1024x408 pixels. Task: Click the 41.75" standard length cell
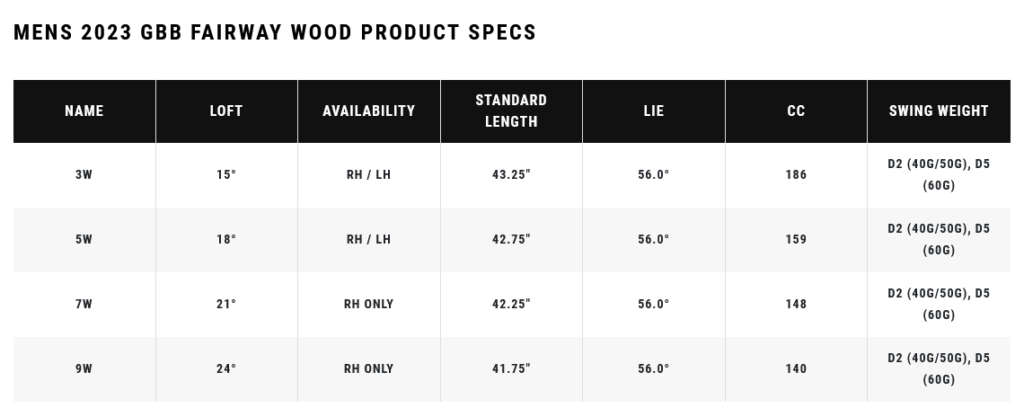click(511, 369)
